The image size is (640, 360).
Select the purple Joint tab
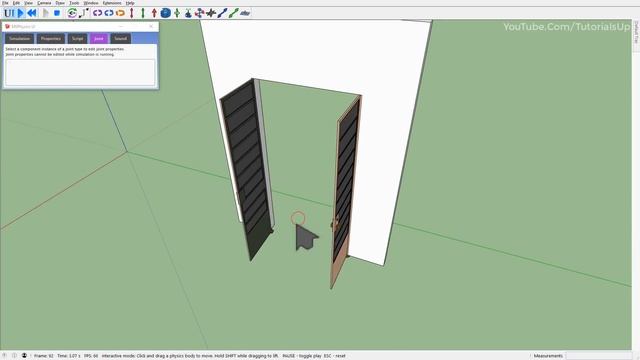tap(99, 38)
